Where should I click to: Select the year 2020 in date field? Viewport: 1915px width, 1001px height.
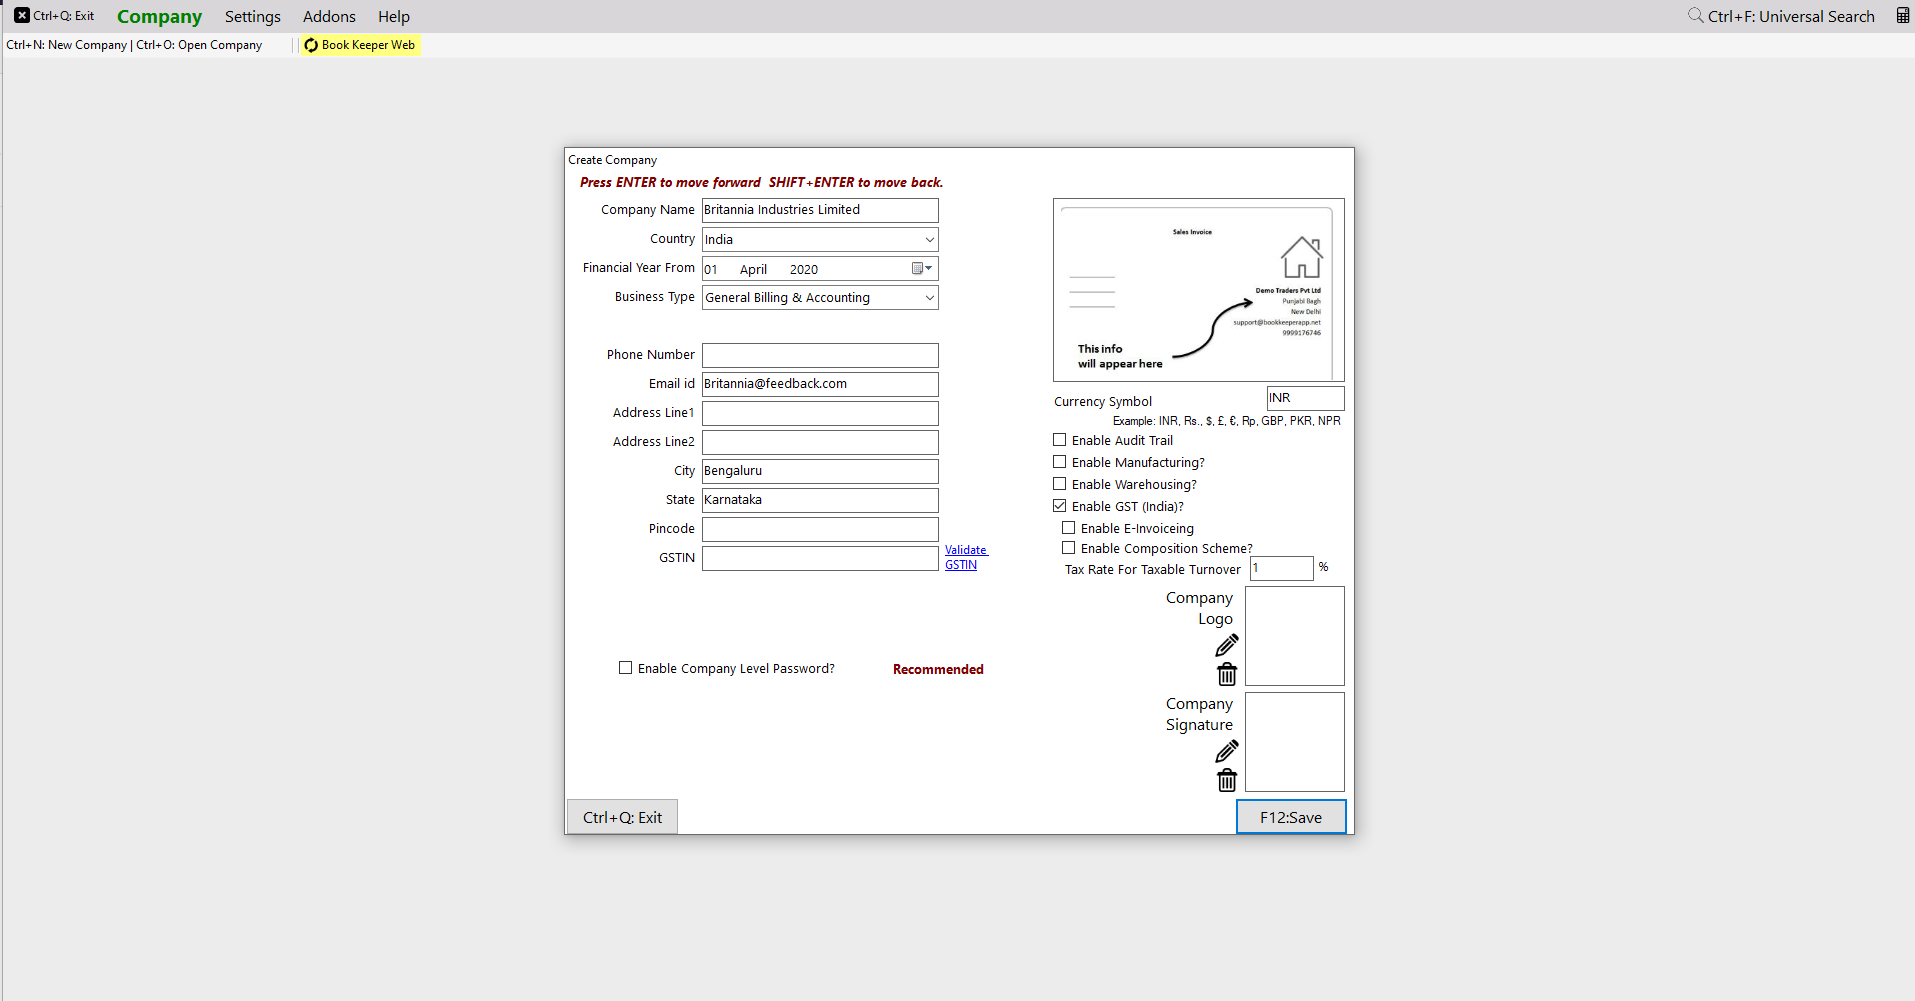pos(804,269)
